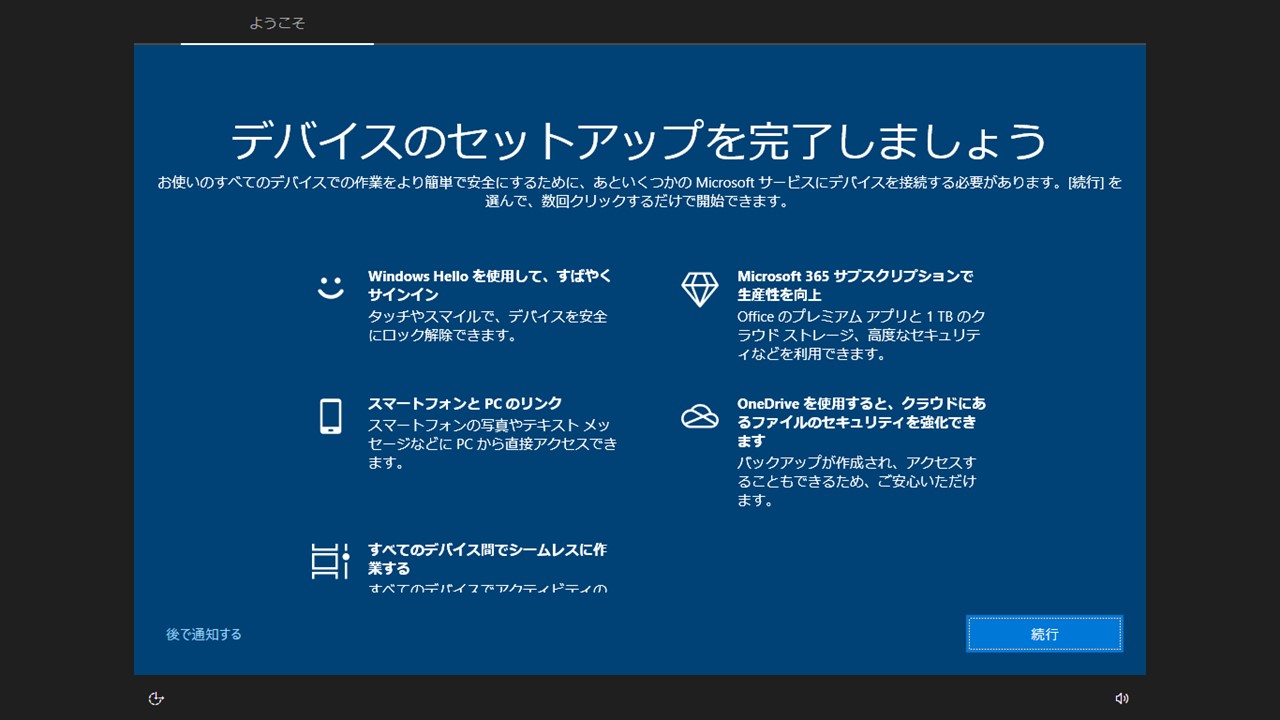Click the Windows Hello smiley icon
This screenshot has height=720, width=1280.
[x=330, y=287]
